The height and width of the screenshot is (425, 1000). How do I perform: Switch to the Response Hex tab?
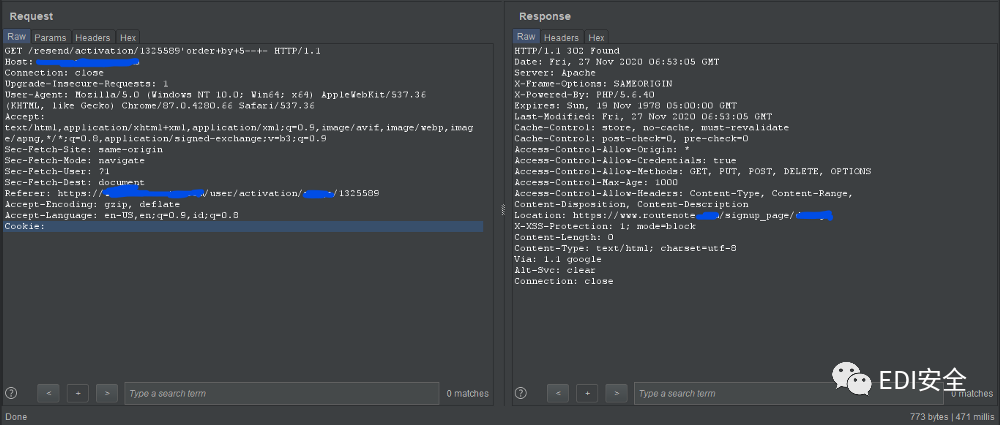pyautogui.click(x=596, y=38)
